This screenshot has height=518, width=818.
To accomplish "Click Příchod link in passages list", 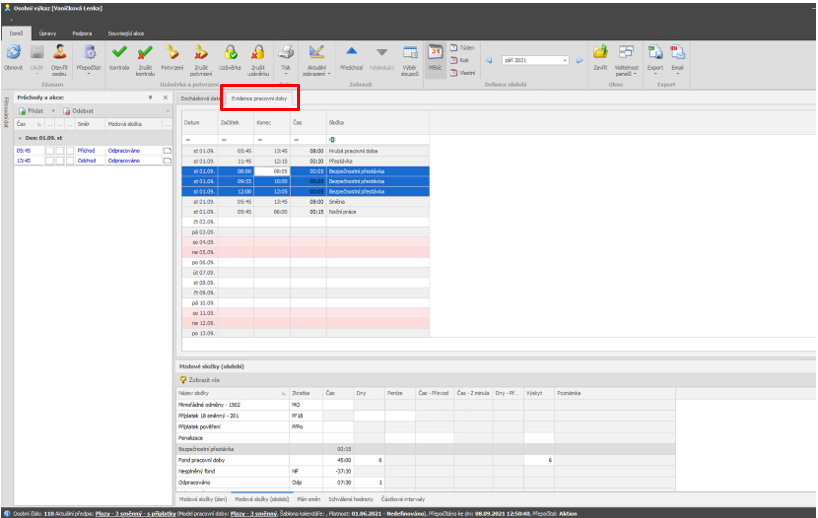I will tap(86, 151).
